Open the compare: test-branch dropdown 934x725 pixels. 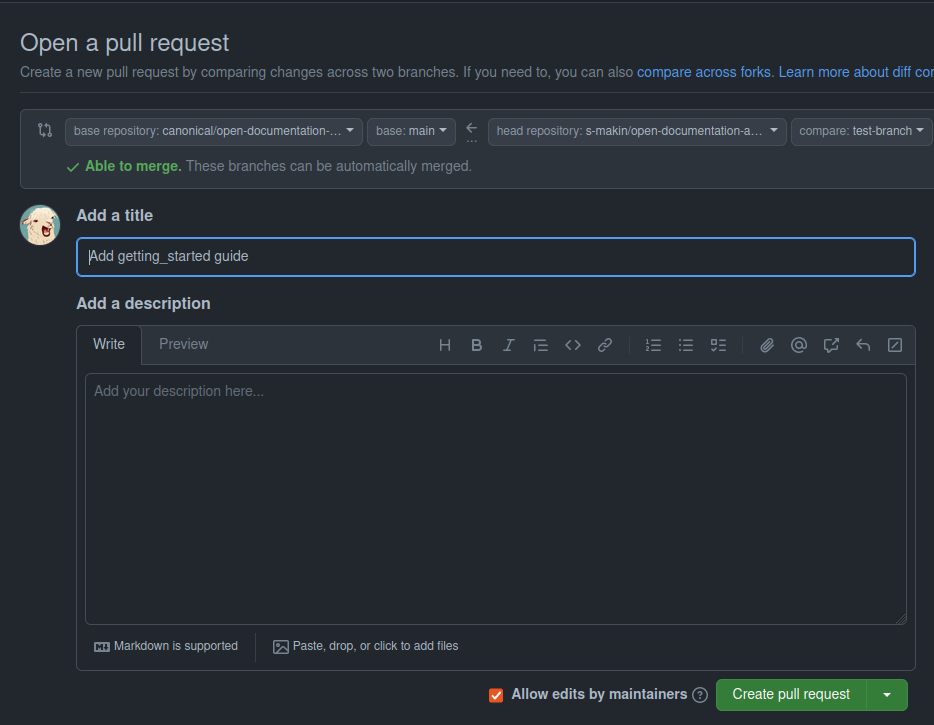861,131
